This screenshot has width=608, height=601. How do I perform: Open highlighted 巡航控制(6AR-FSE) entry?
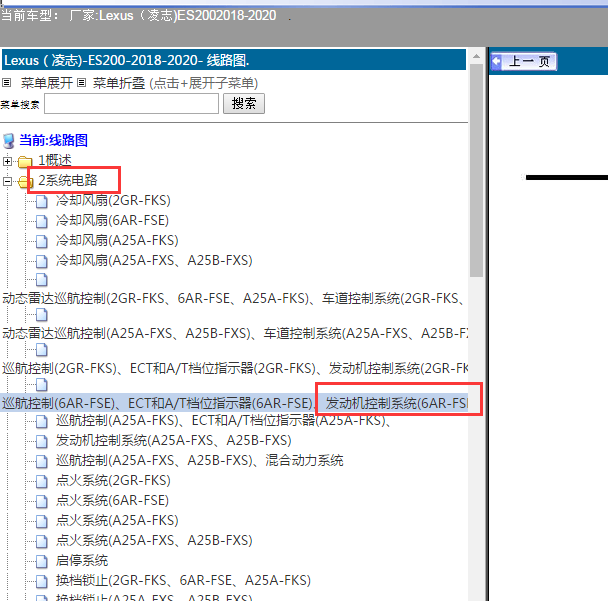(x=234, y=403)
